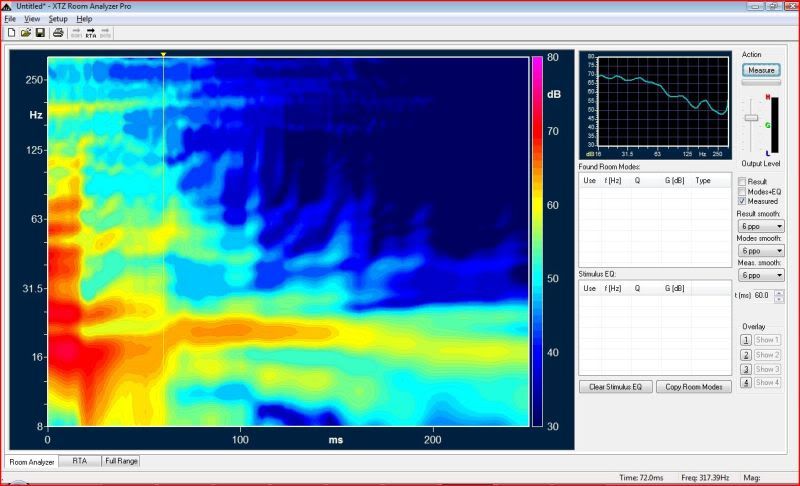This screenshot has width=800, height=486.
Task: Click the Open file folder icon
Action: coord(25,33)
